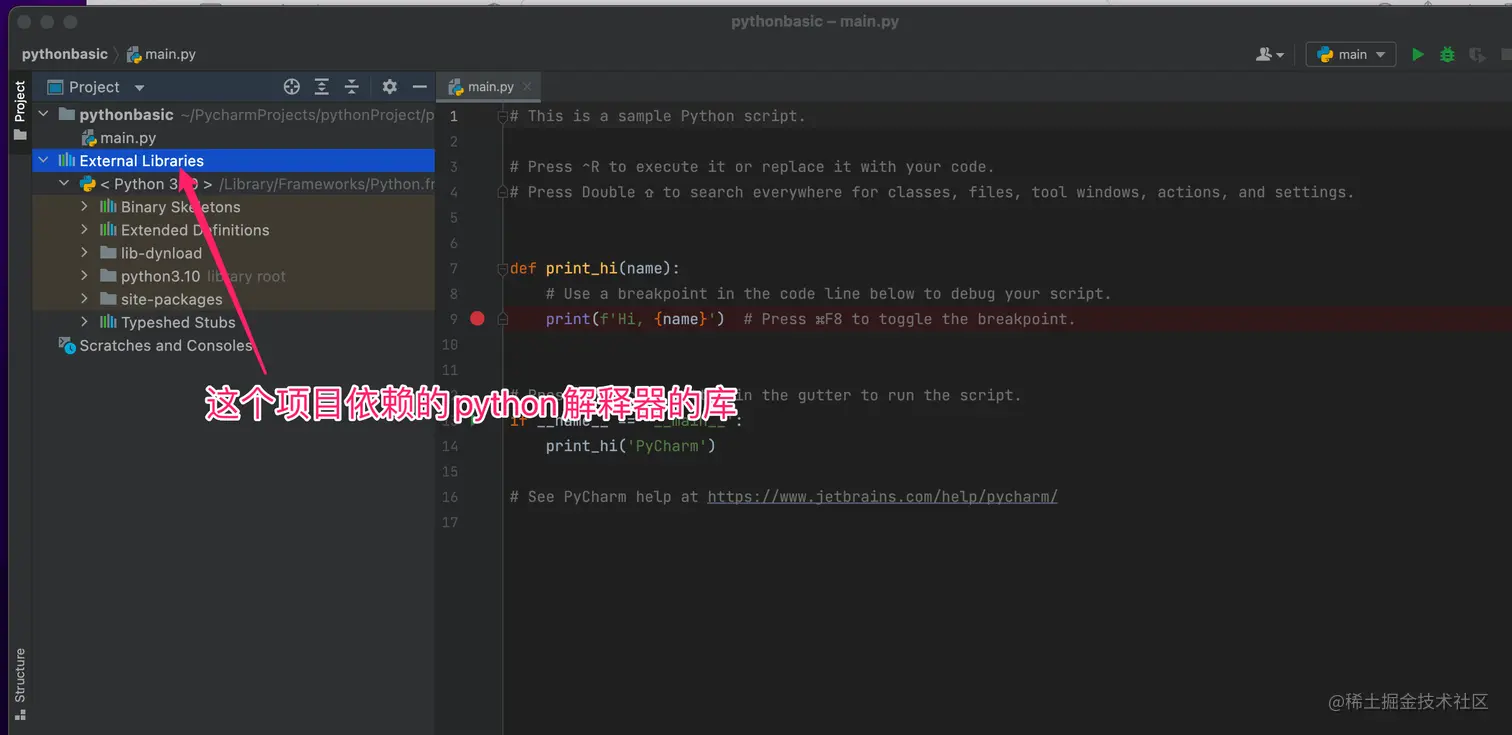Collapse the pythonbasic project folder
This screenshot has width=1512, height=735.
(43, 115)
